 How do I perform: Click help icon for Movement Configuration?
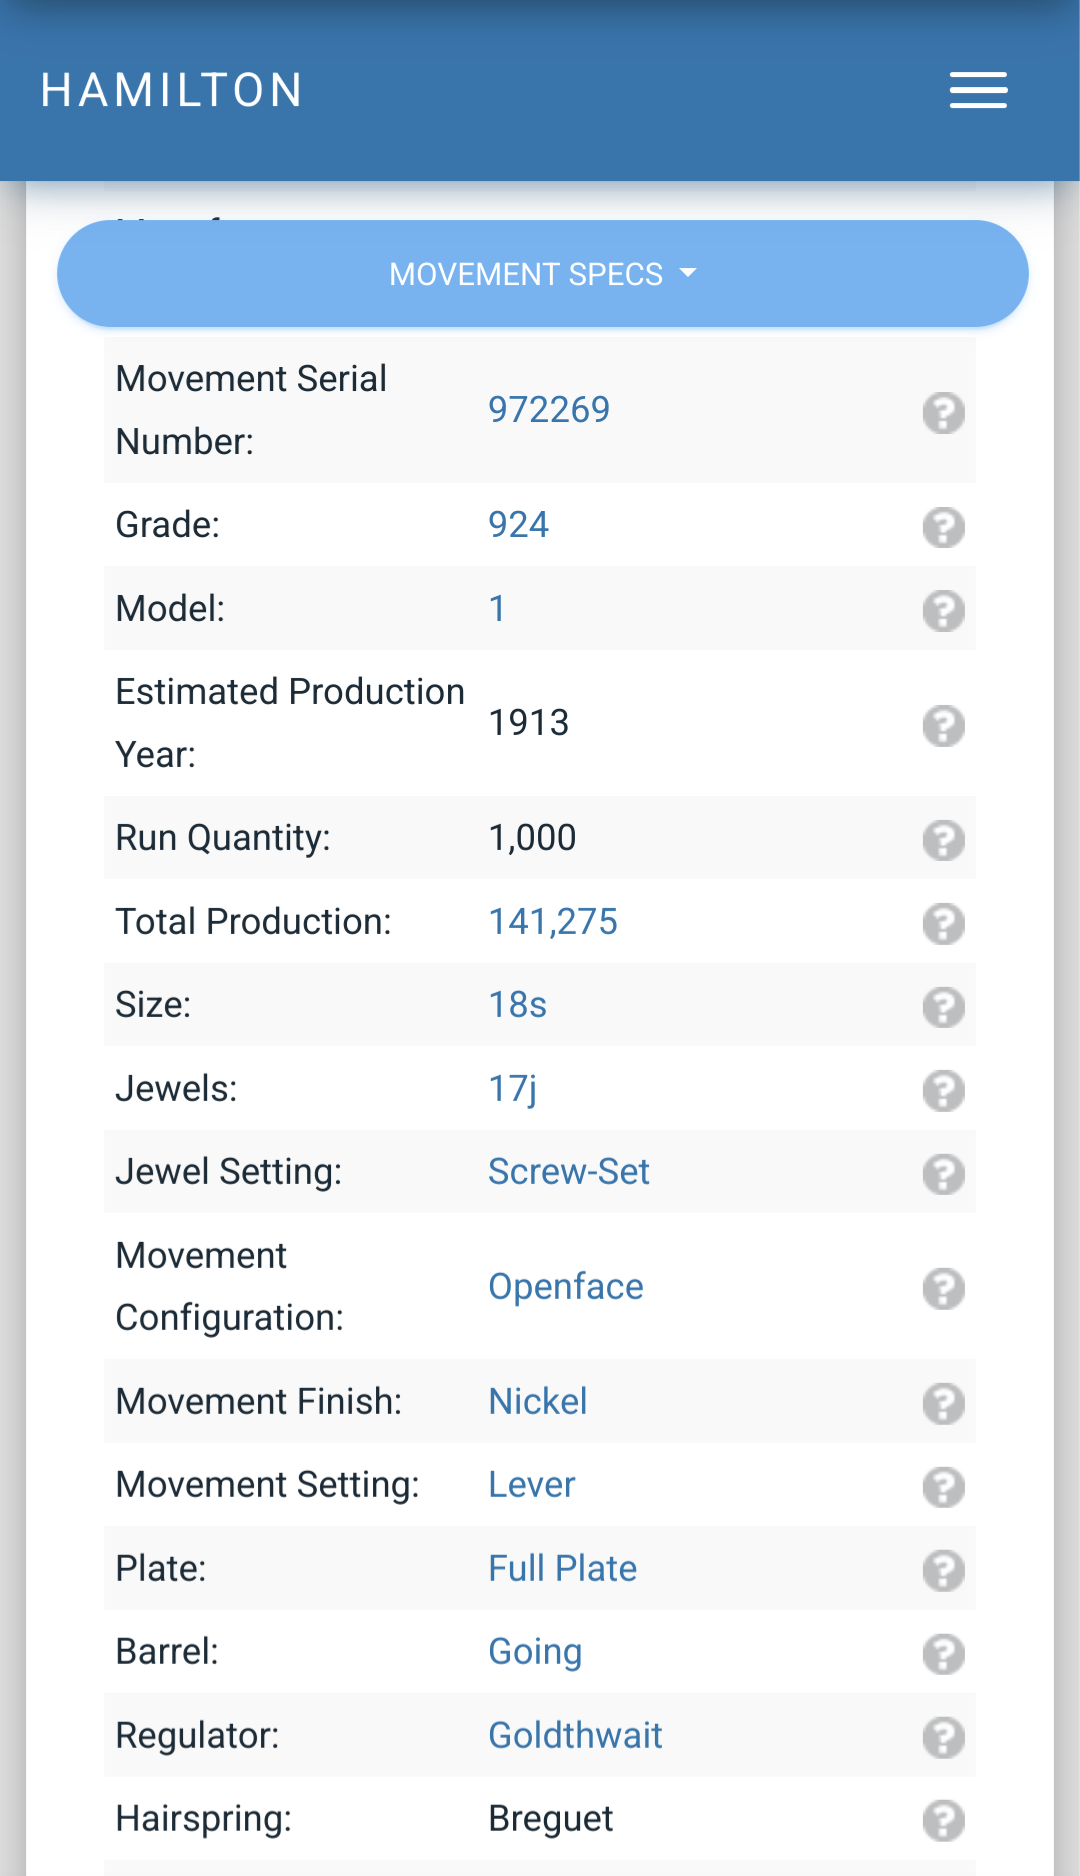click(x=943, y=1288)
